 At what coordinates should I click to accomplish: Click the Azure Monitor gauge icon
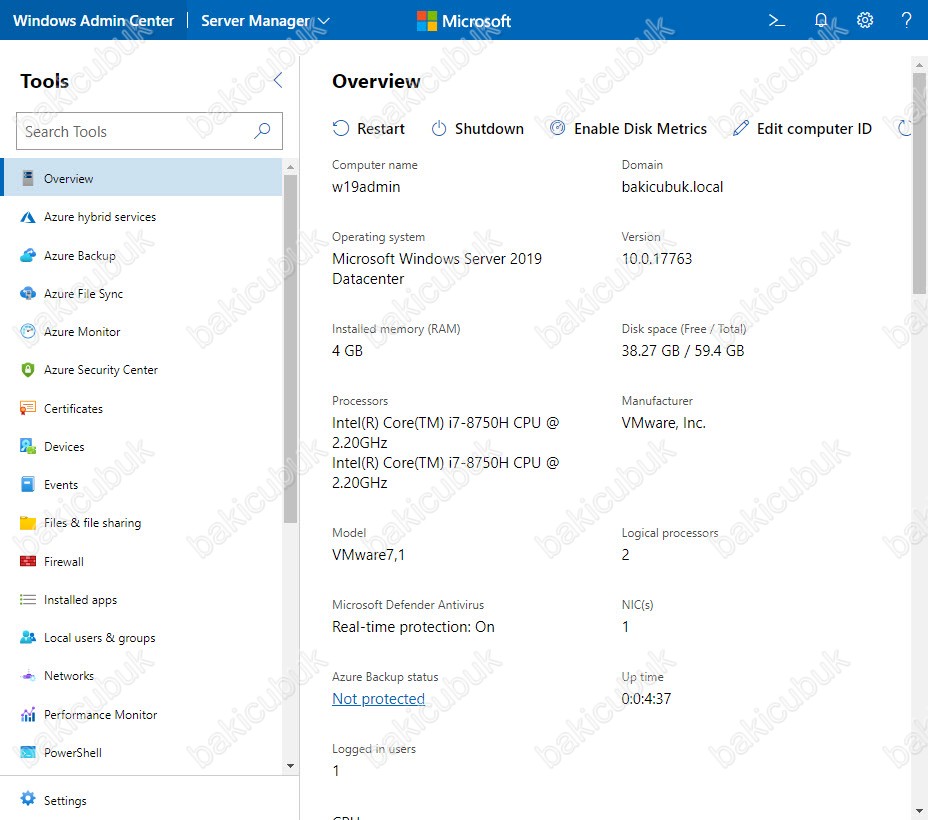point(28,331)
